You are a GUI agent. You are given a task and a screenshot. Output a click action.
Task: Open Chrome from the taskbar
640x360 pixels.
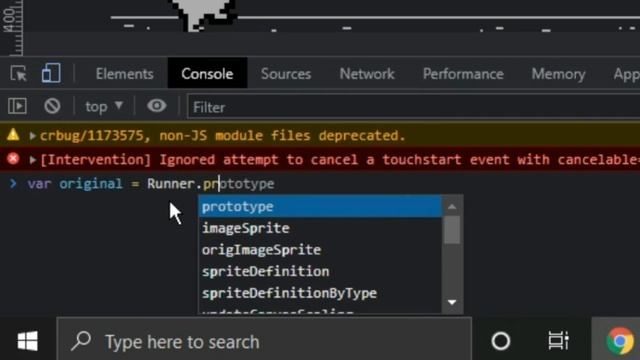(x=620, y=340)
